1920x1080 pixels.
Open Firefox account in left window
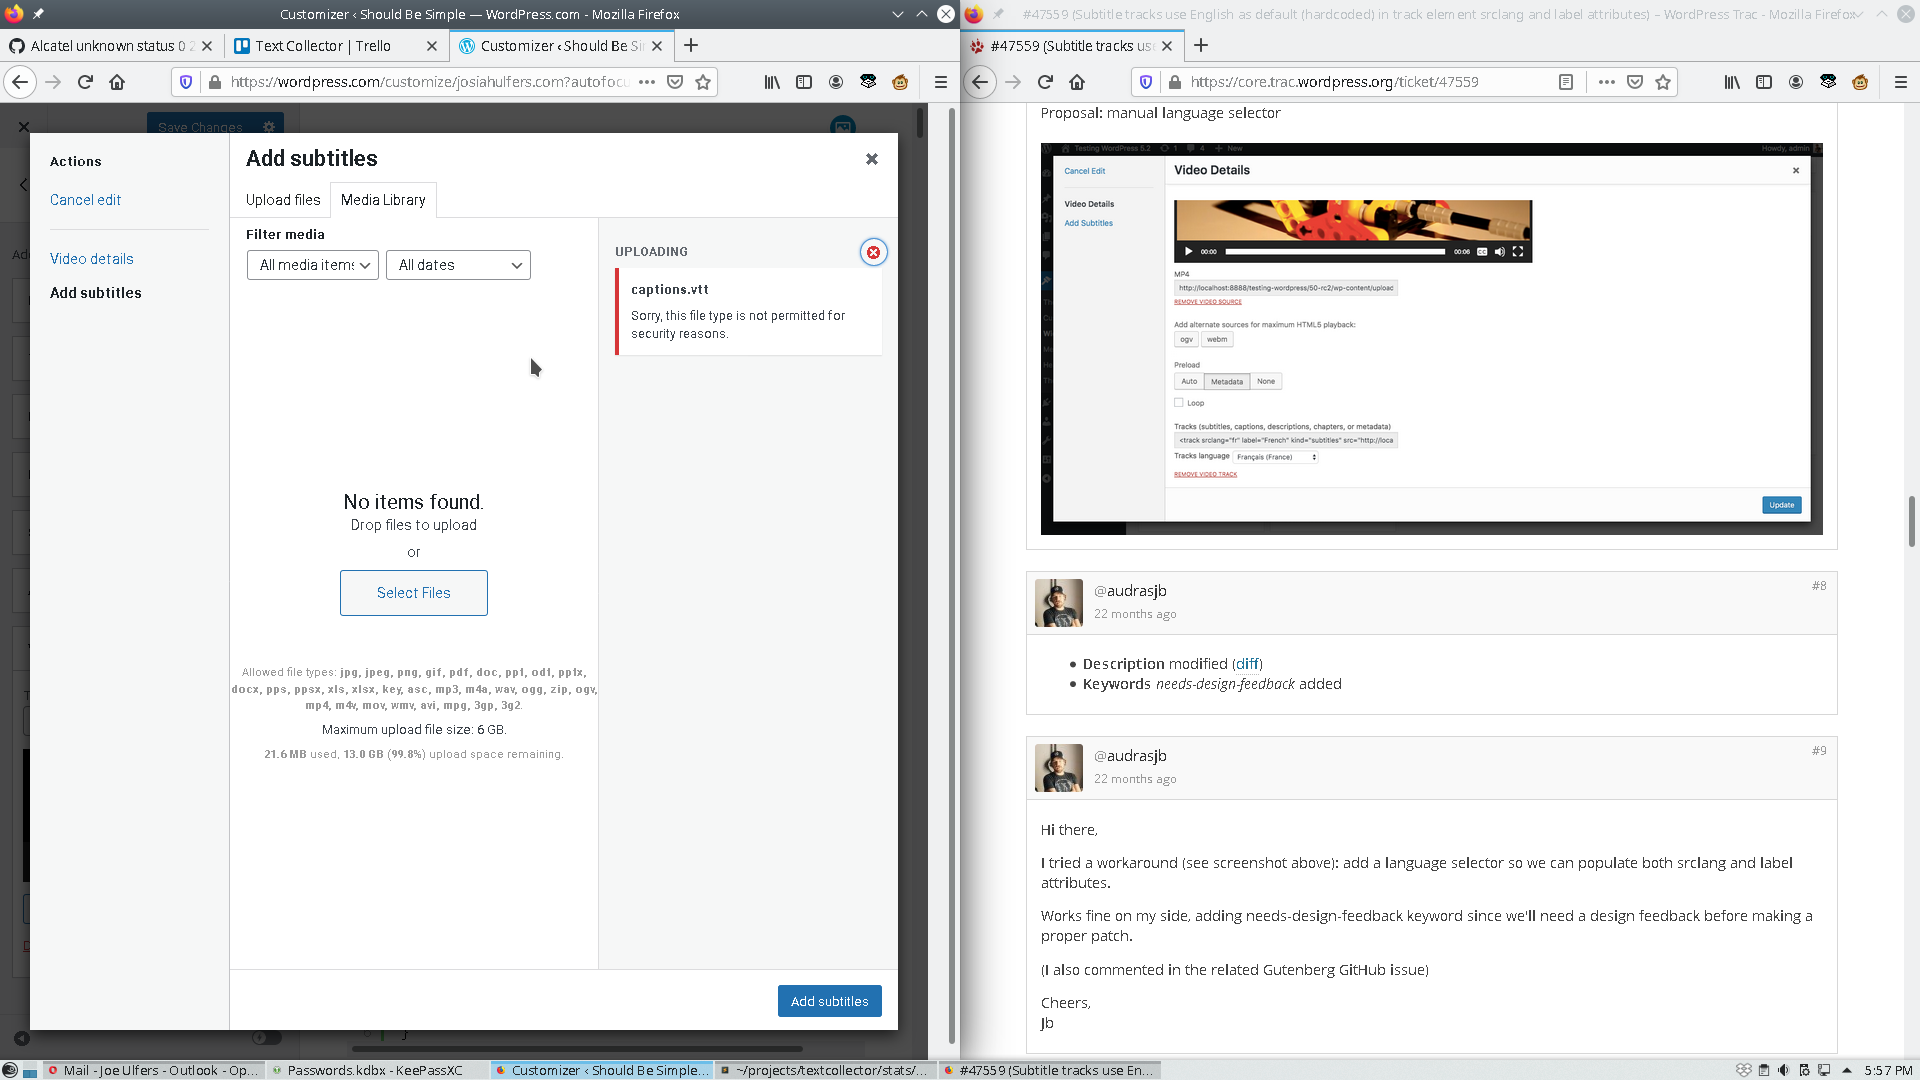pyautogui.click(x=836, y=82)
